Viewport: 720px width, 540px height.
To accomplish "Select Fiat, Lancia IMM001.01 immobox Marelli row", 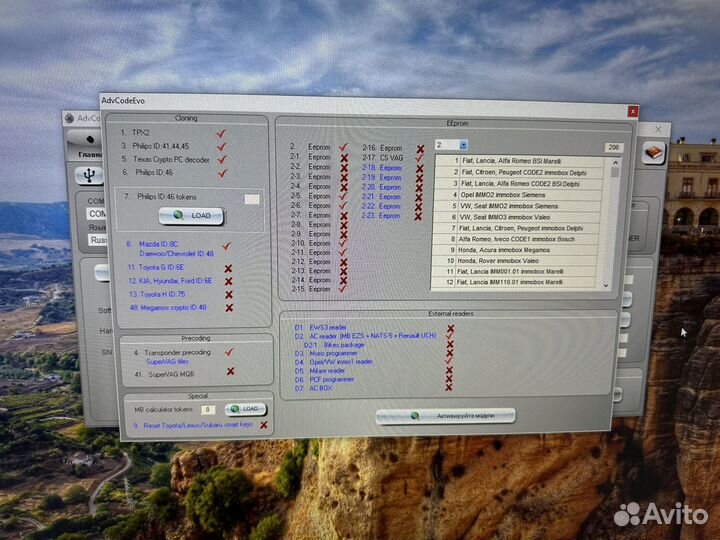I will pos(515,272).
